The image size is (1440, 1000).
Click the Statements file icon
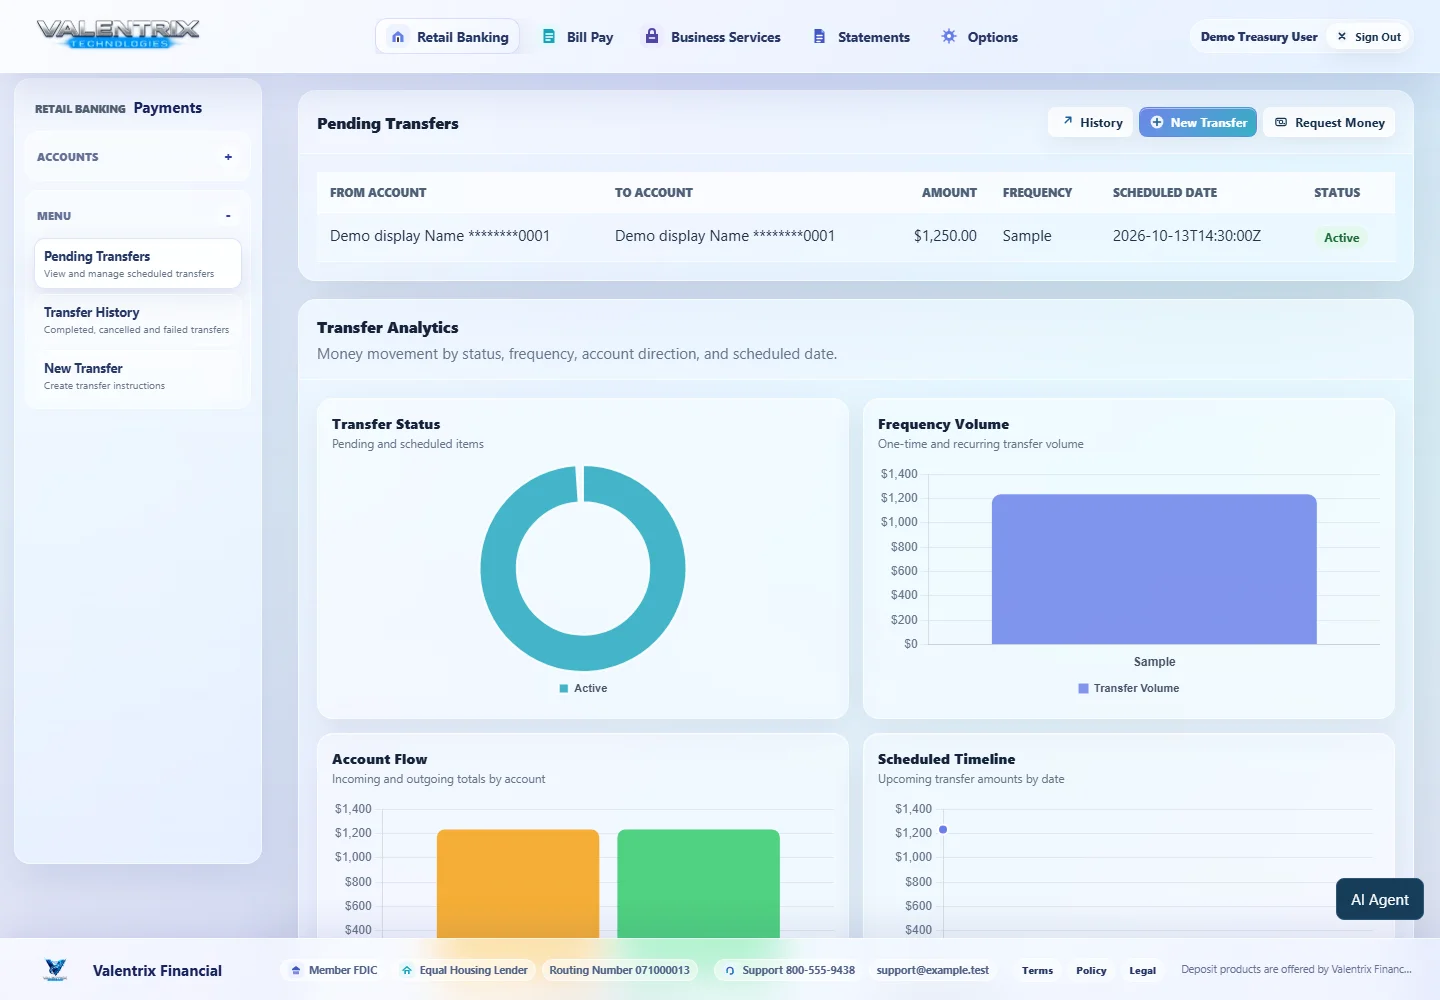tap(819, 36)
